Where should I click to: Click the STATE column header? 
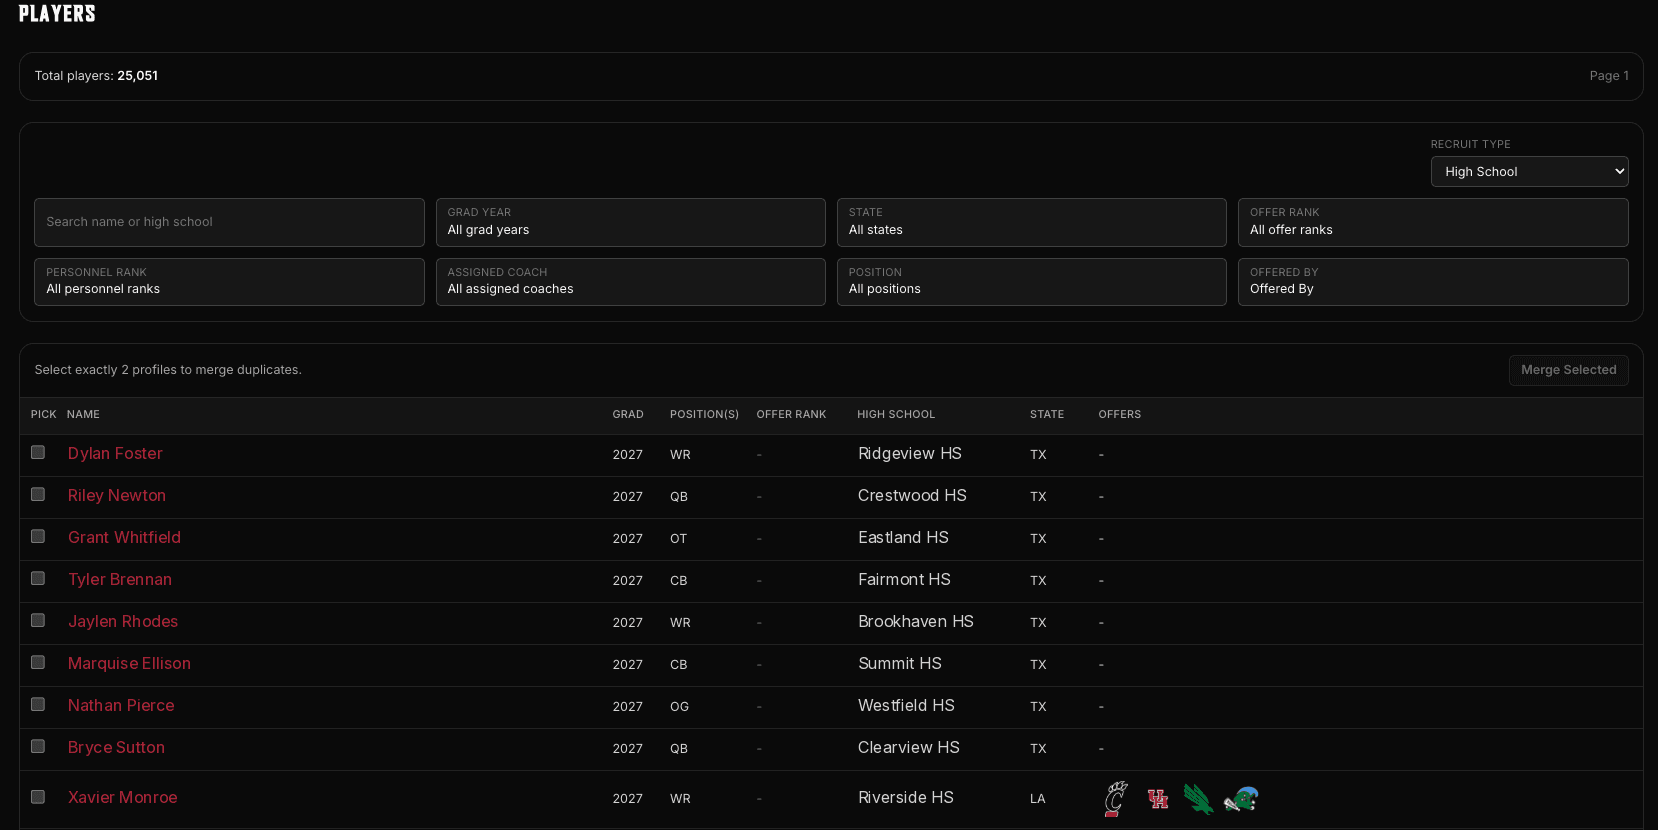1047,414
